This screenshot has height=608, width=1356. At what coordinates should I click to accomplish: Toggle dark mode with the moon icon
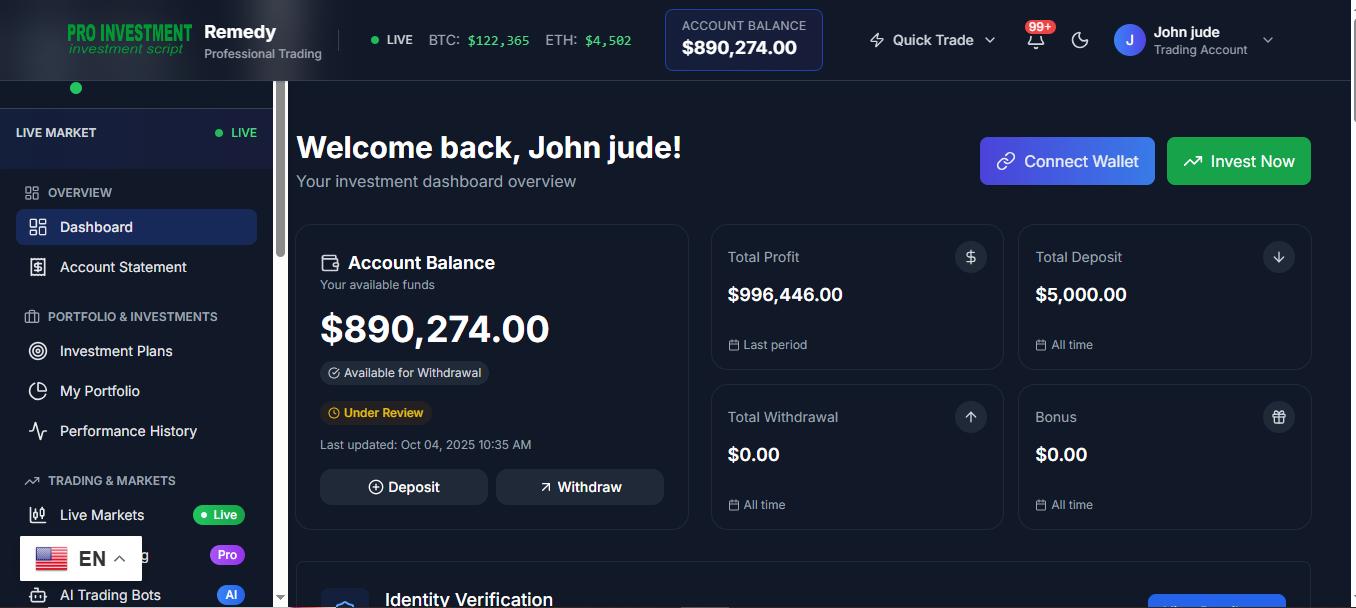[x=1080, y=39]
